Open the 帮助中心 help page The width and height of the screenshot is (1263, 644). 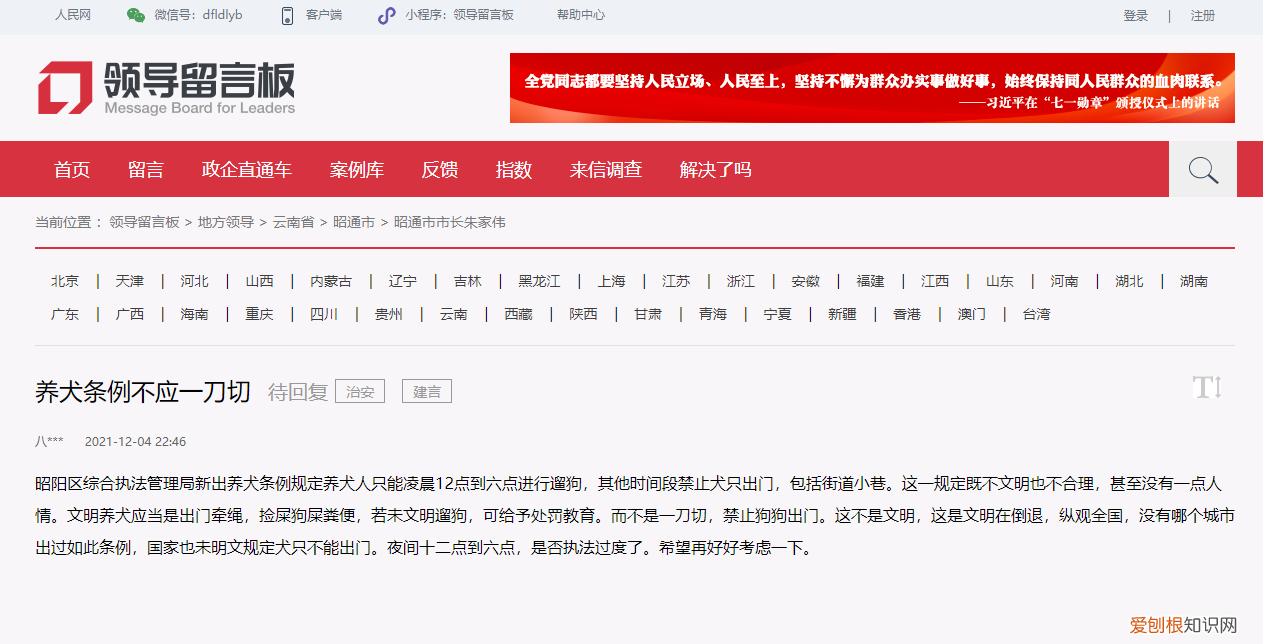click(x=579, y=15)
